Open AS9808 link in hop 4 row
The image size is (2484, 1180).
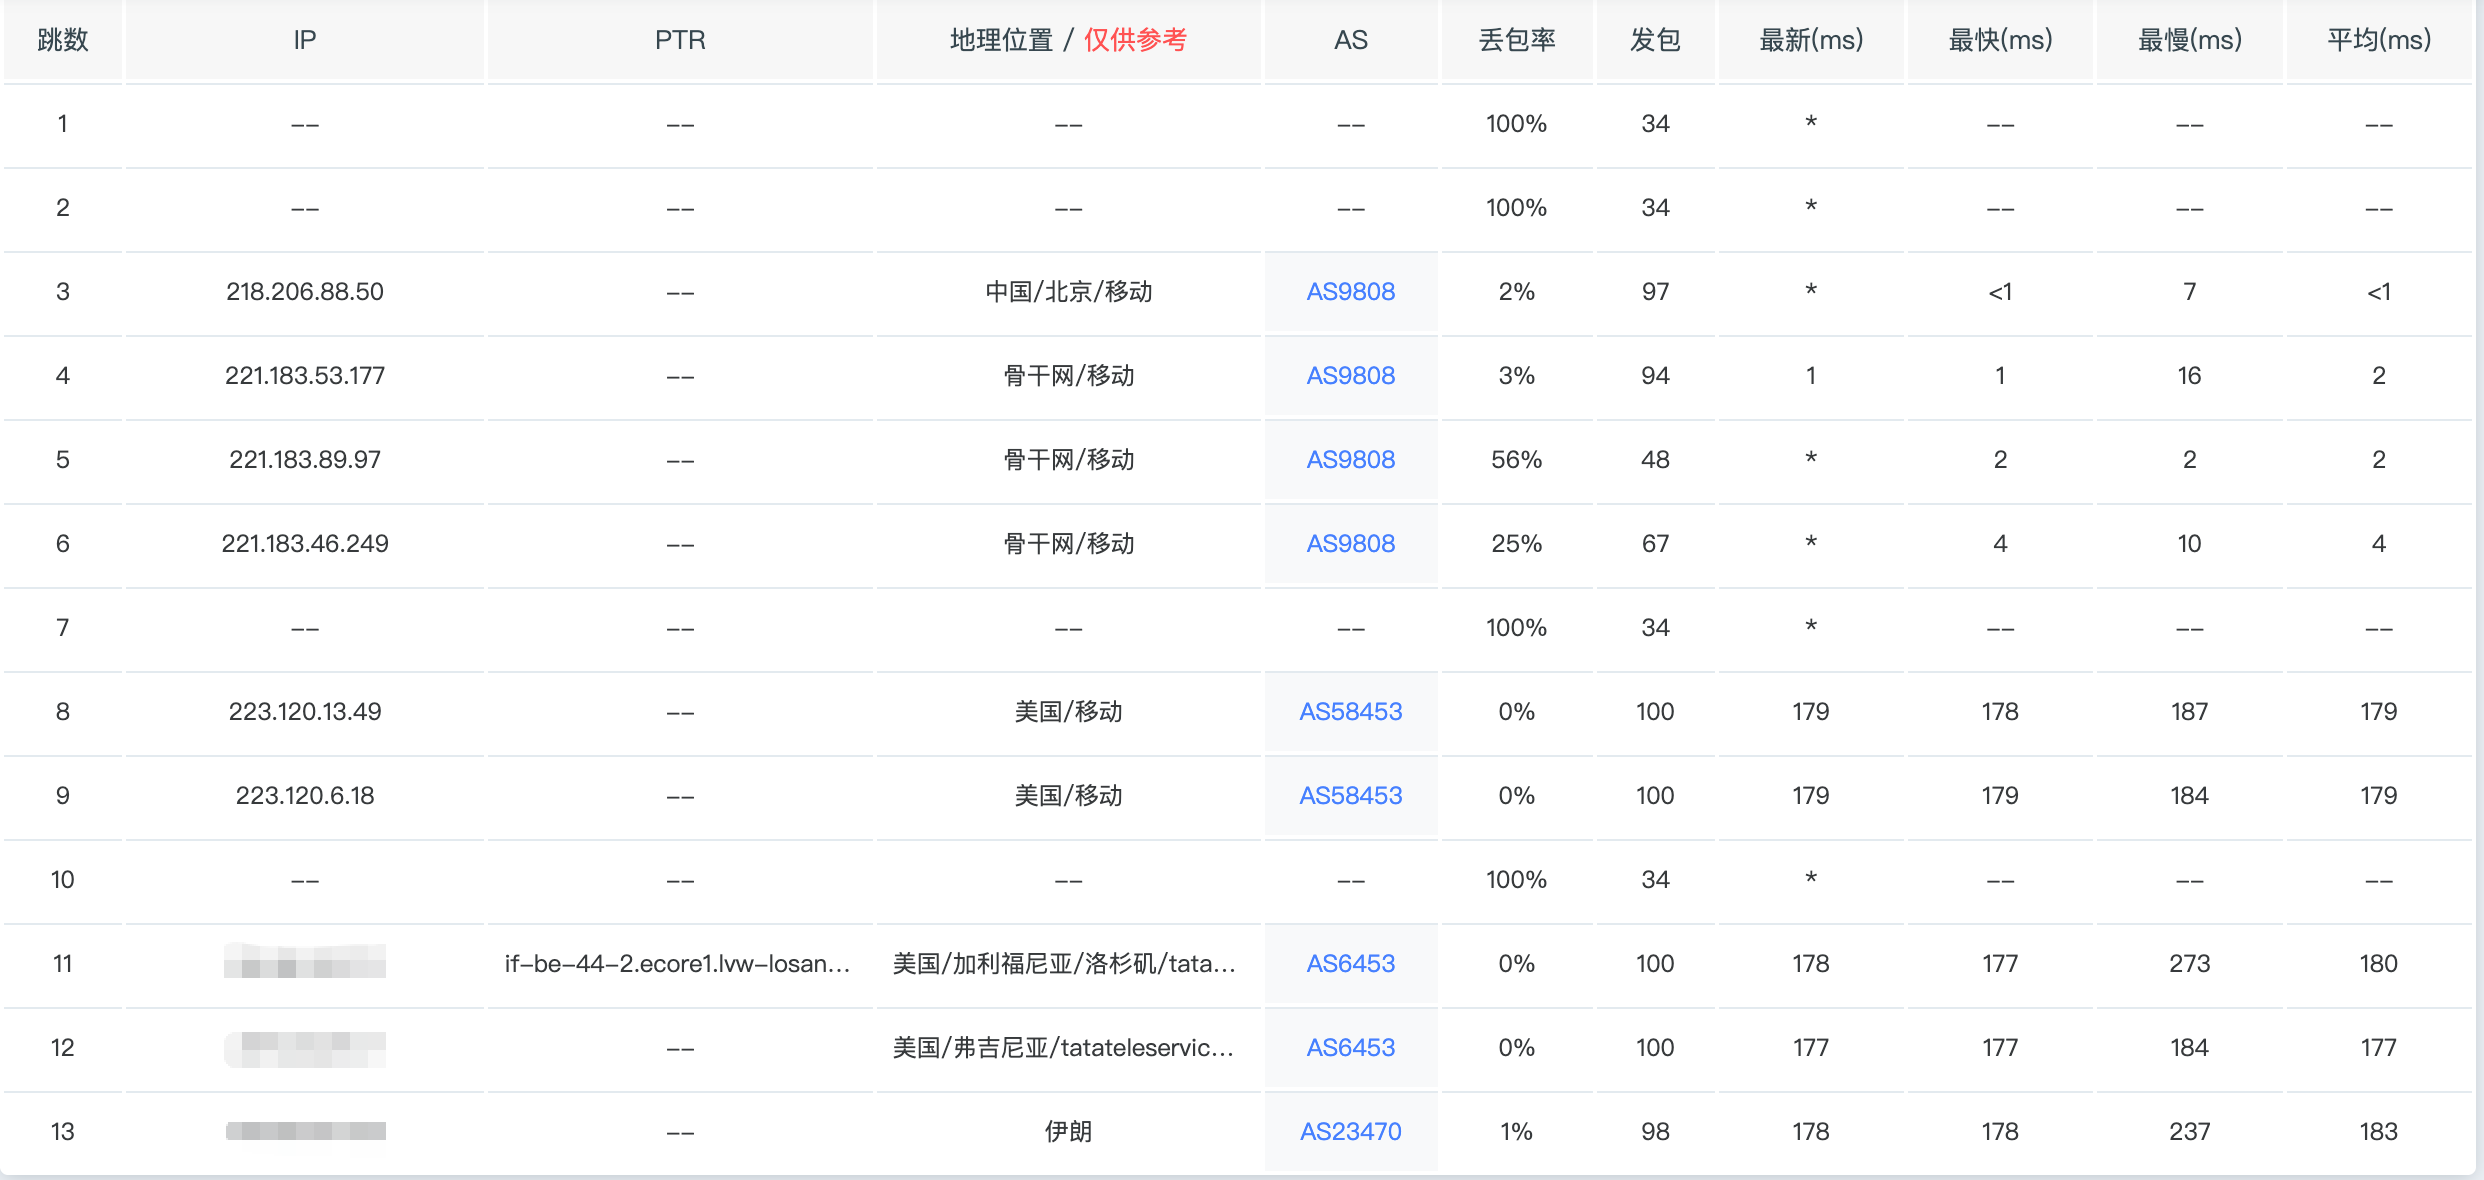coord(1350,375)
